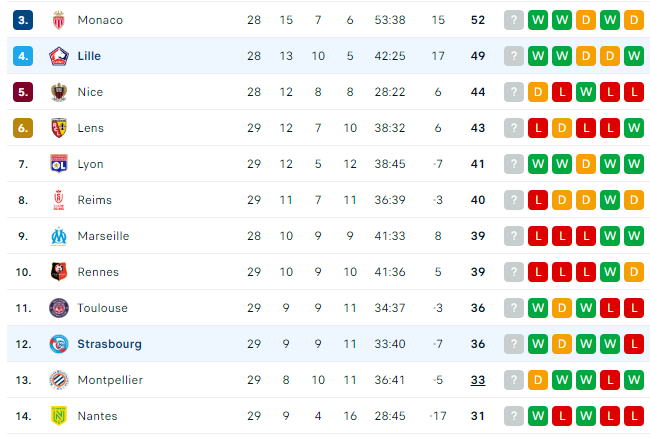650x437 pixels.
Task: Select the Lyon OL badge icon
Action: pos(58,164)
